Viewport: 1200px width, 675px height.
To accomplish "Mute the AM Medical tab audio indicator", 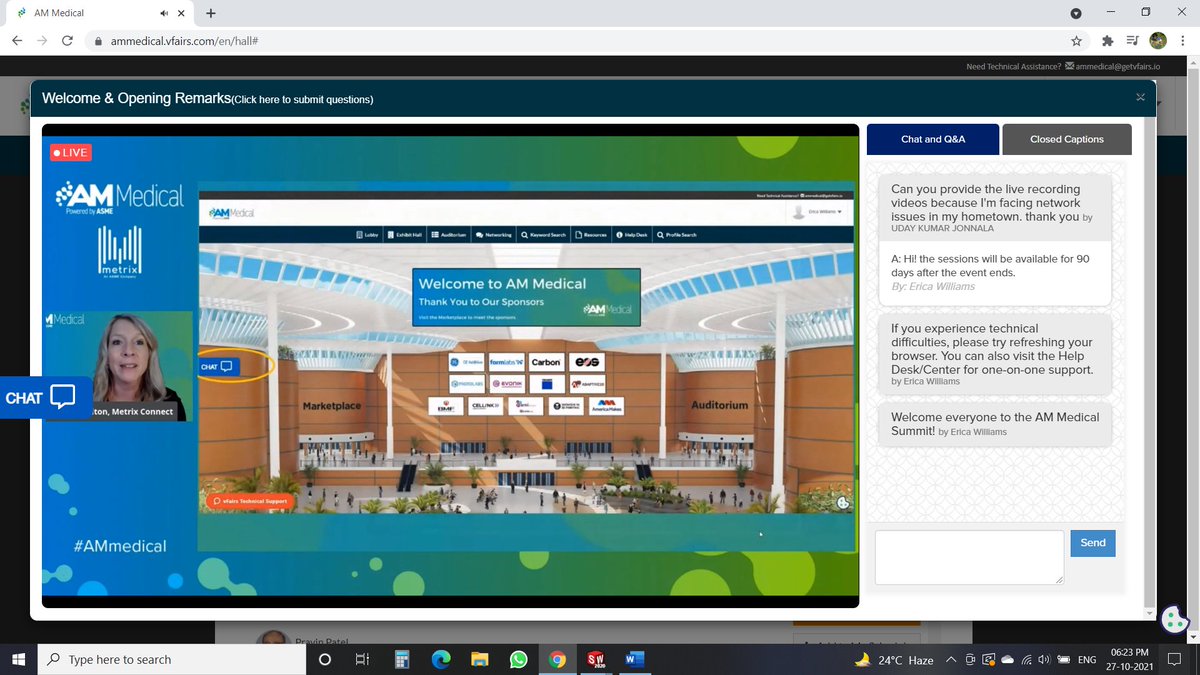I will [x=165, y=13].
